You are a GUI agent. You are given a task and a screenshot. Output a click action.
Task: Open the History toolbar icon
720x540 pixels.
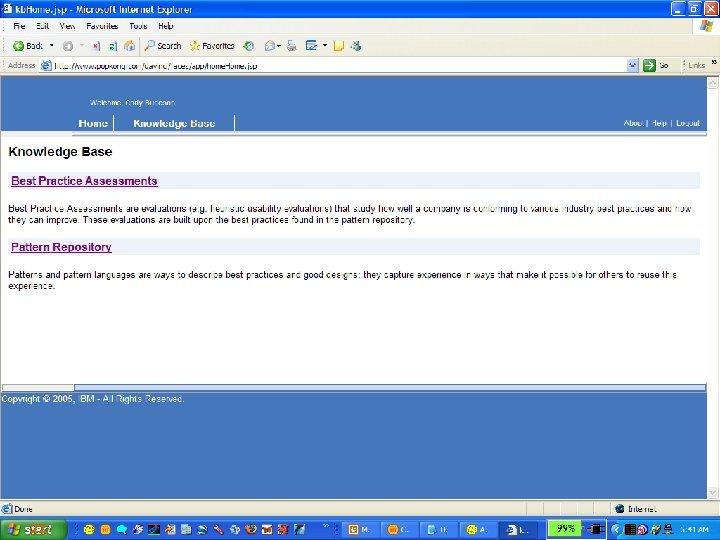[248, 45]
